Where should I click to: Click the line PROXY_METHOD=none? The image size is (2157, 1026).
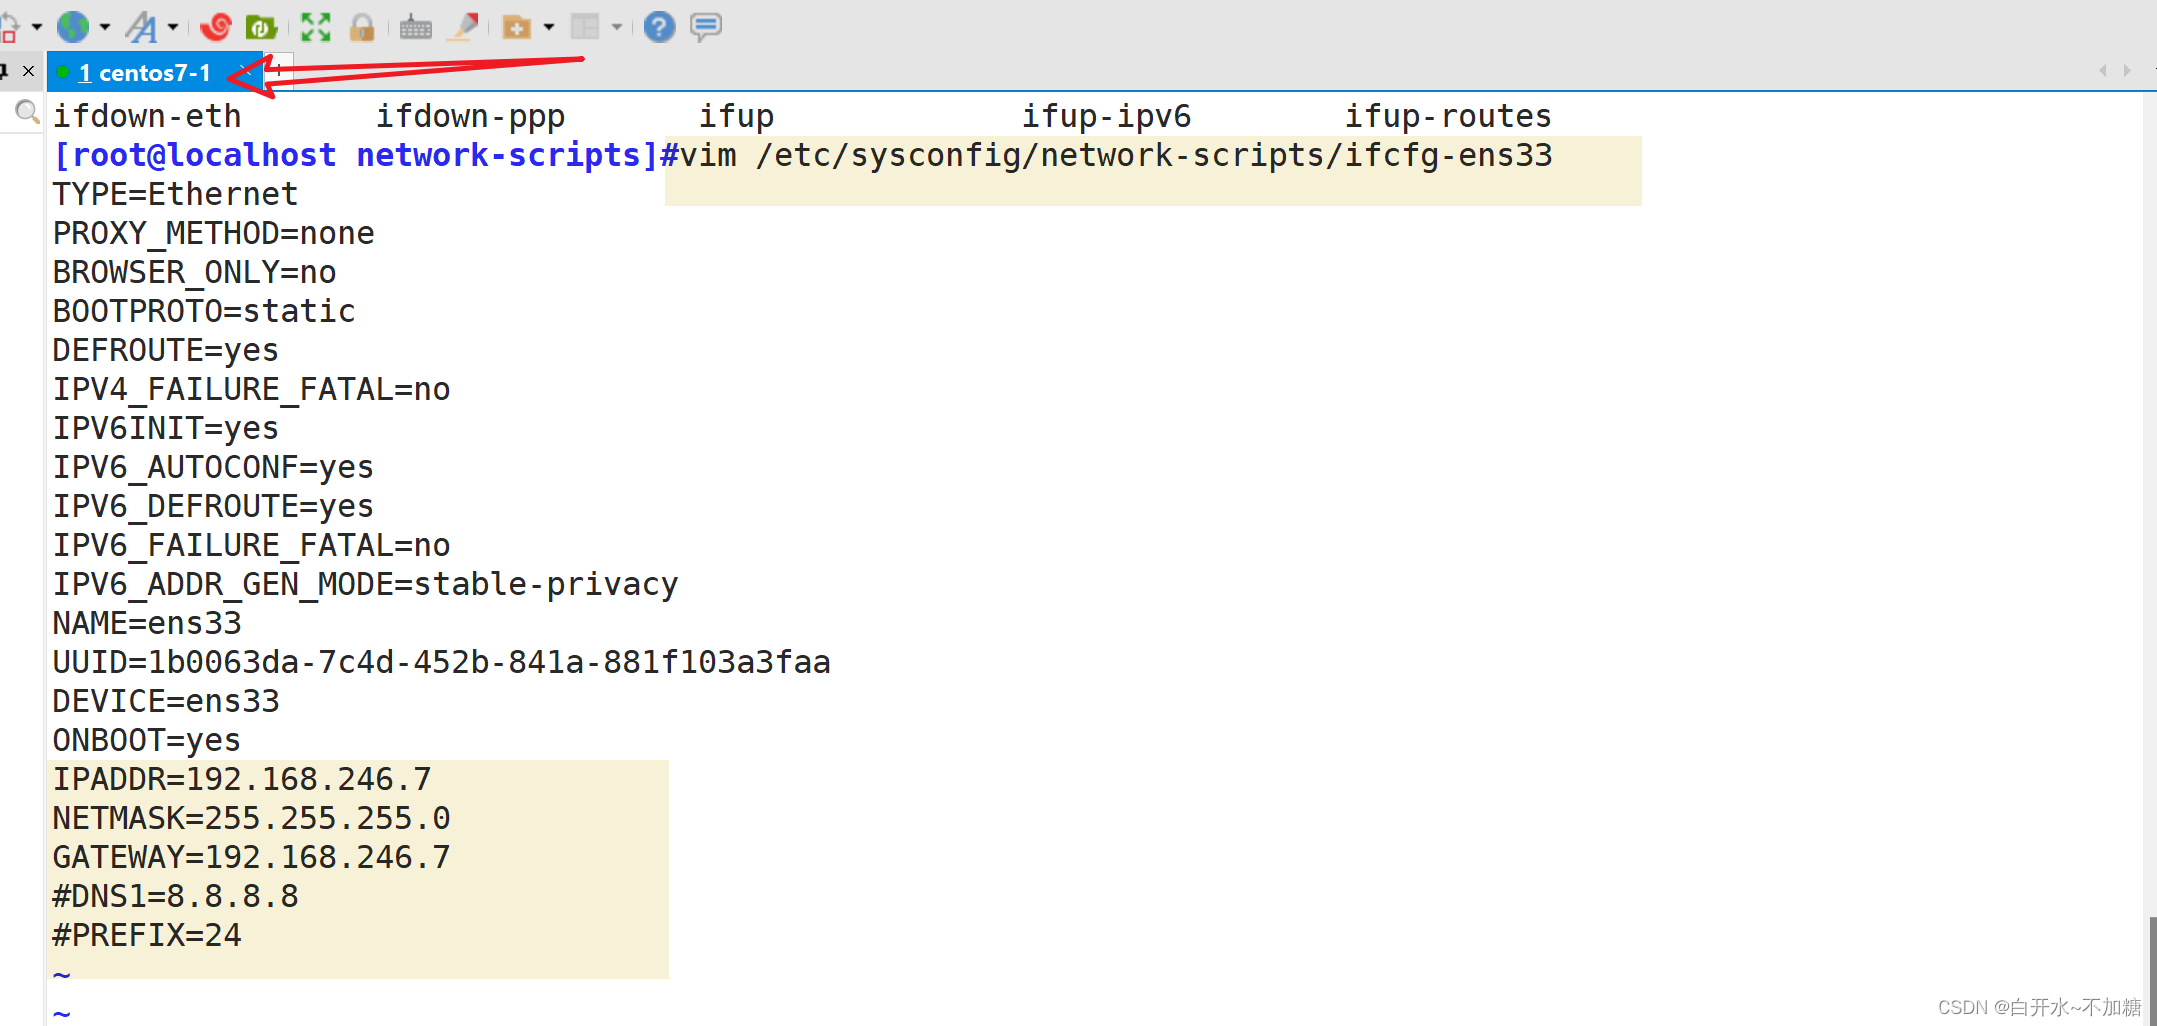pyautogui.click(x=214, y=233)
